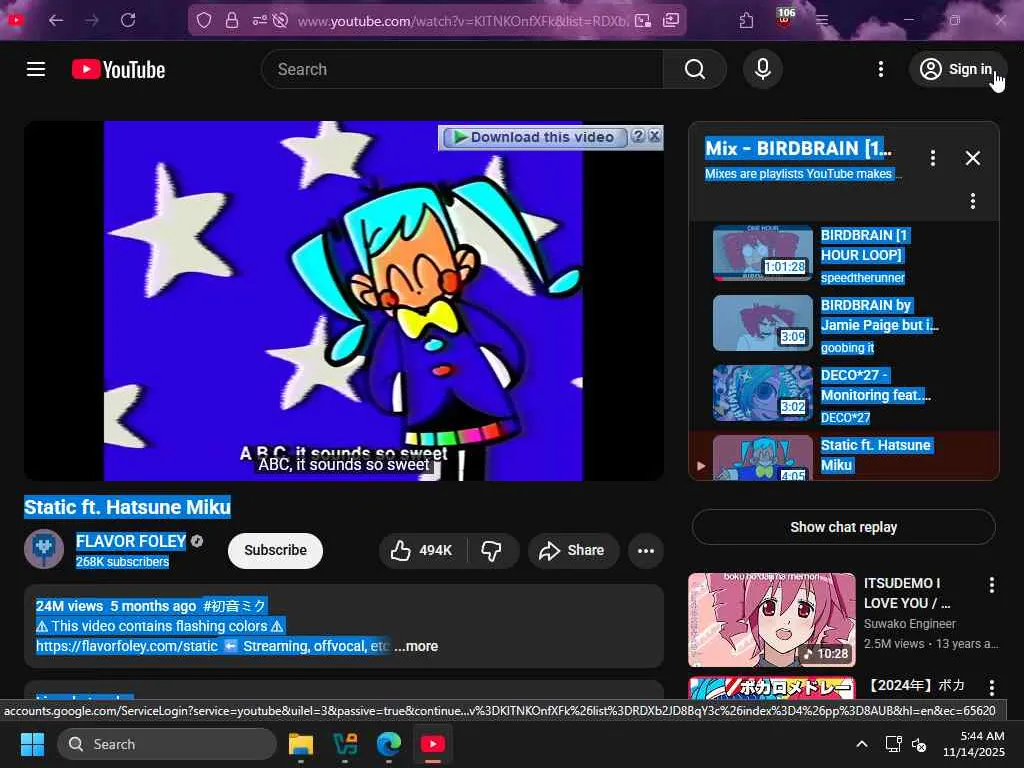Viewport: 1024px width, 768px height.
Task: Click the Share button
Action: coord(571,551)
